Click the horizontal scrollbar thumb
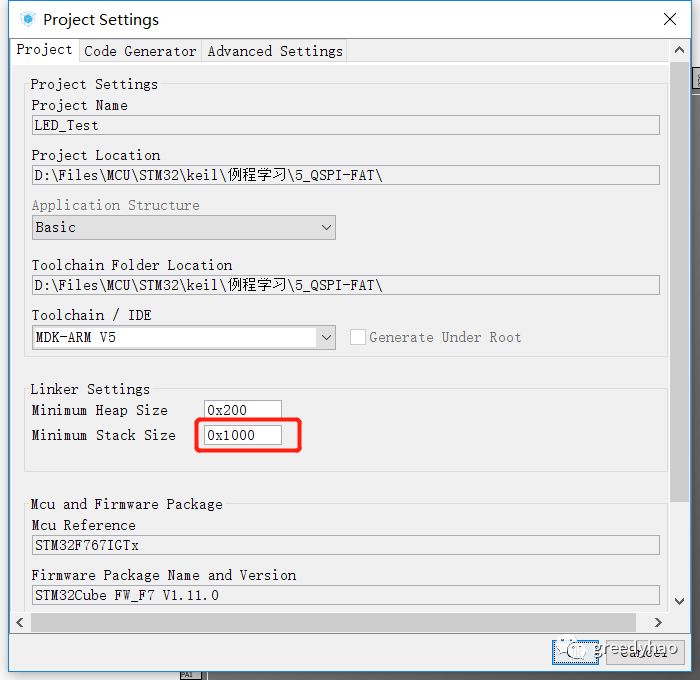The width and height of the screenshot is (700, 680). (x=333, y=622)
